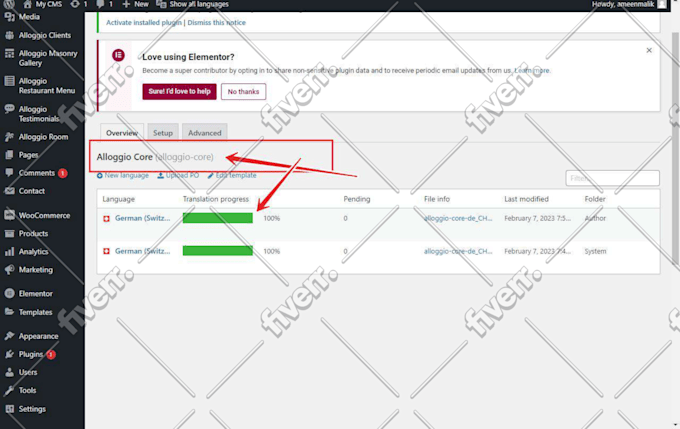
Task: Sort by Language column header
Action: click(x=118, y=199)
